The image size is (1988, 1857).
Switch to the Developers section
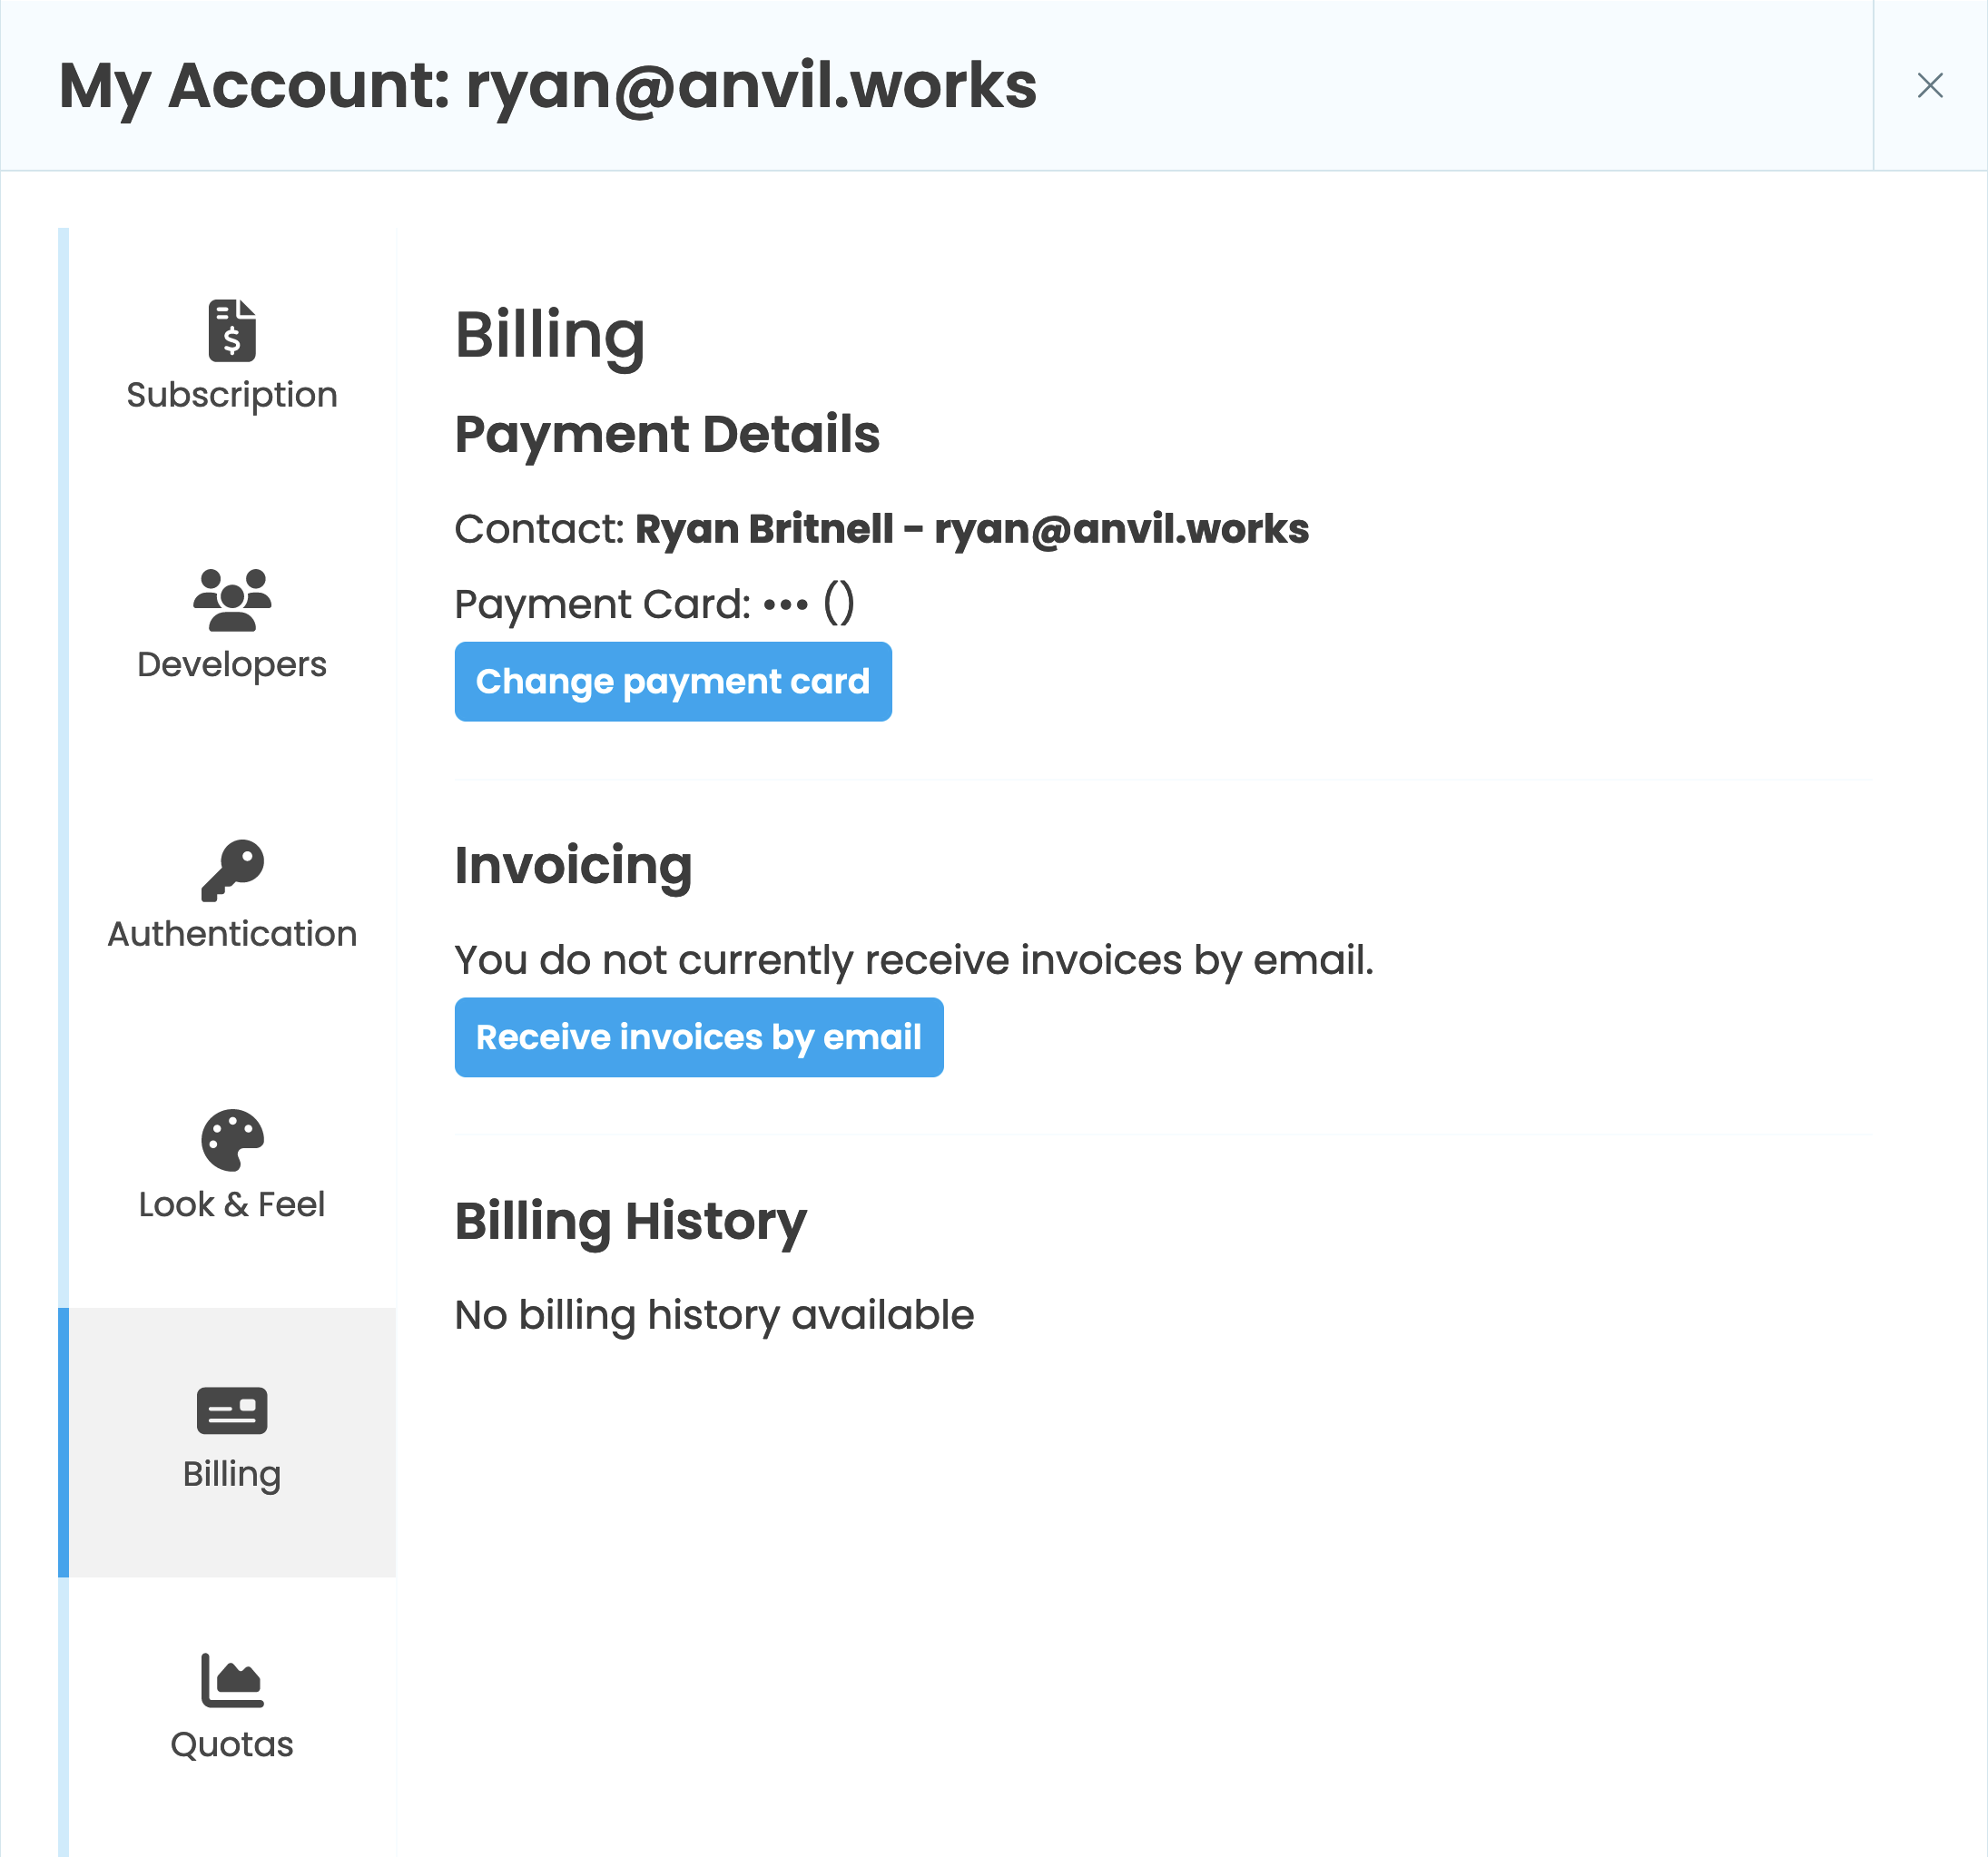coord(232,663)
